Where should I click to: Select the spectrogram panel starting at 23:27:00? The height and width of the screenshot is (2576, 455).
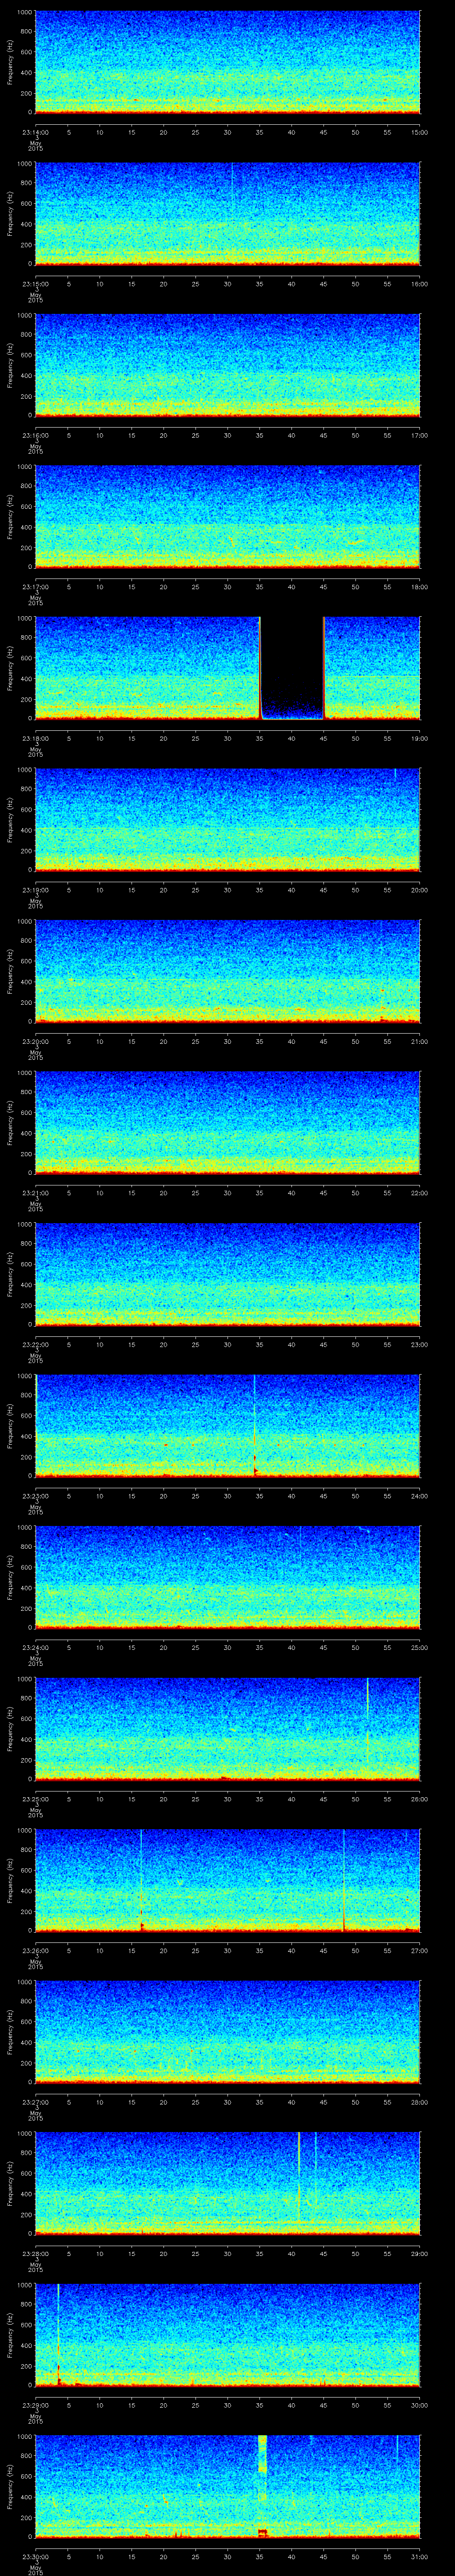coord(227,2032)
